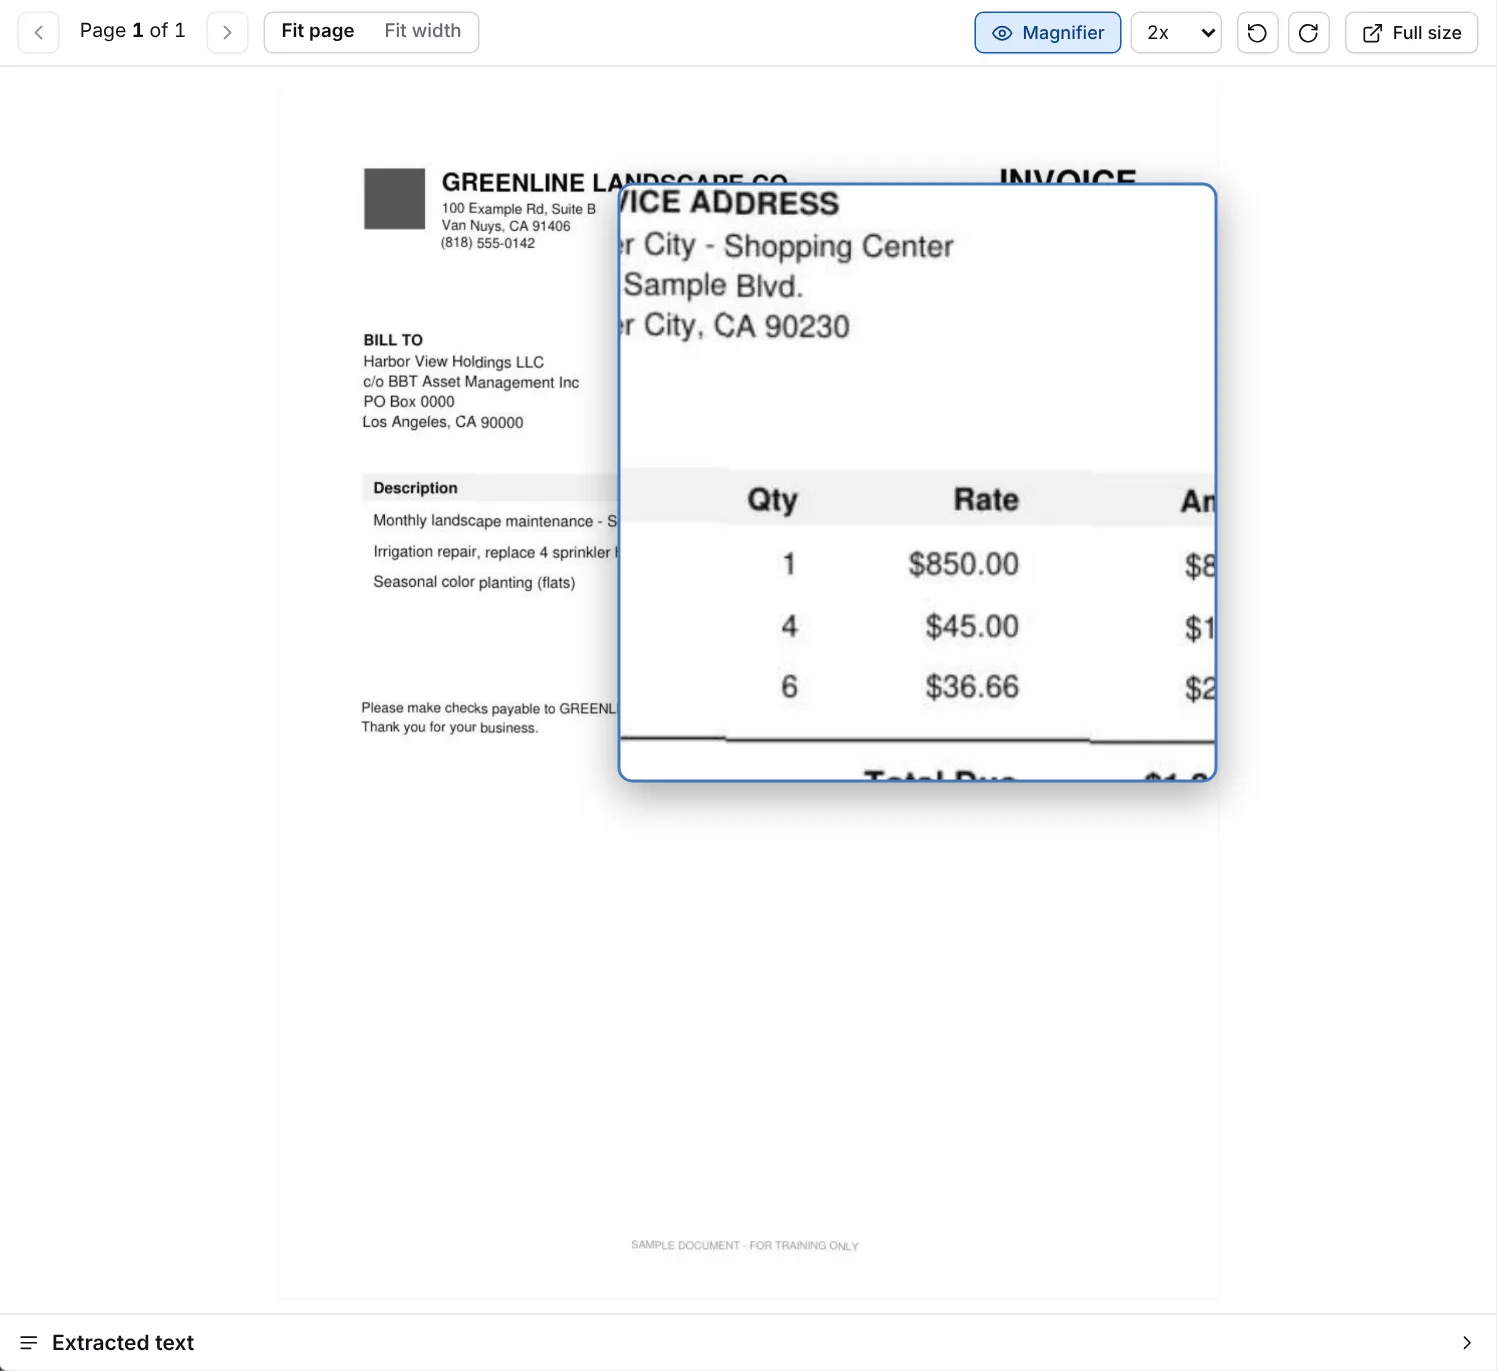The height and width of the screenshot is (1371, 1497).
Task: Click the Page 1 of 1 indicator
Action: coord(133,31)
